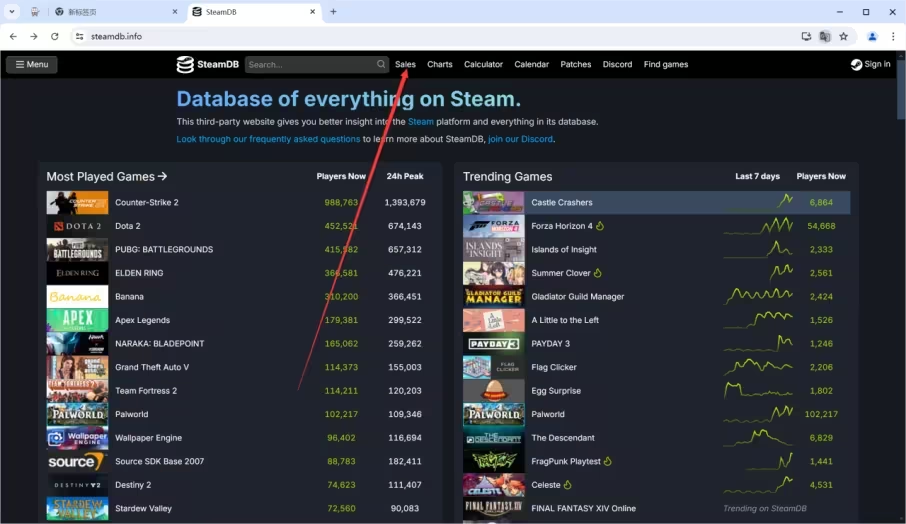Screen dimensions: 906x524
Task: Close the SteamDB tab
Action: point(313,12)
